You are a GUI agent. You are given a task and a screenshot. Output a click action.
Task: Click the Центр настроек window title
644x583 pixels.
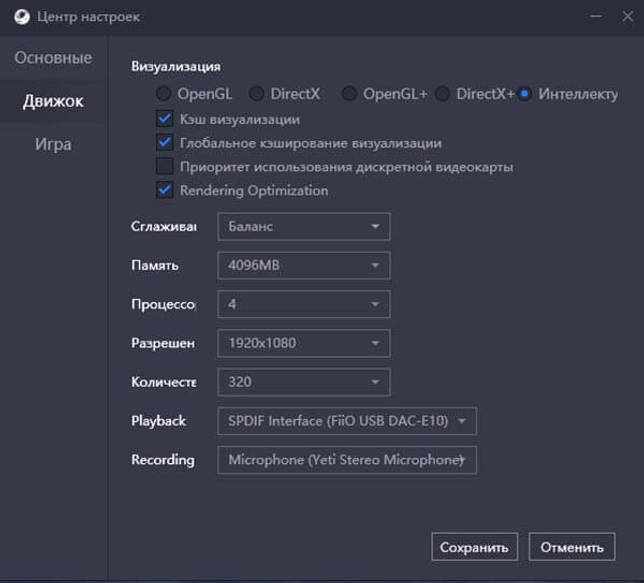(88, 17)
